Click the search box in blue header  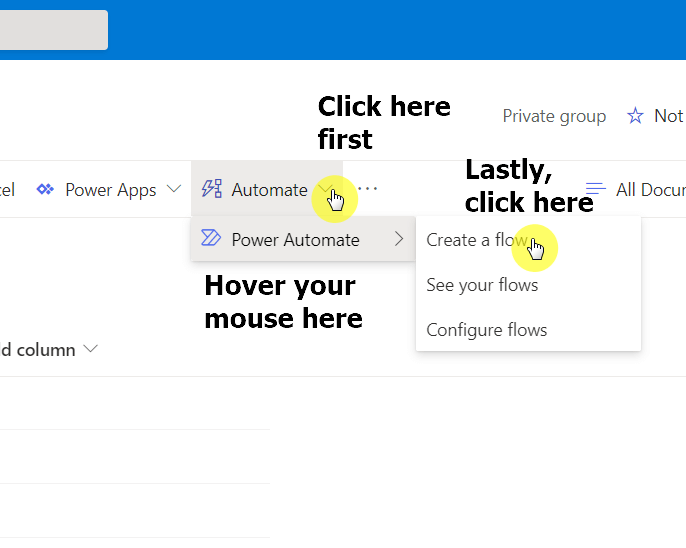point(53,30)
